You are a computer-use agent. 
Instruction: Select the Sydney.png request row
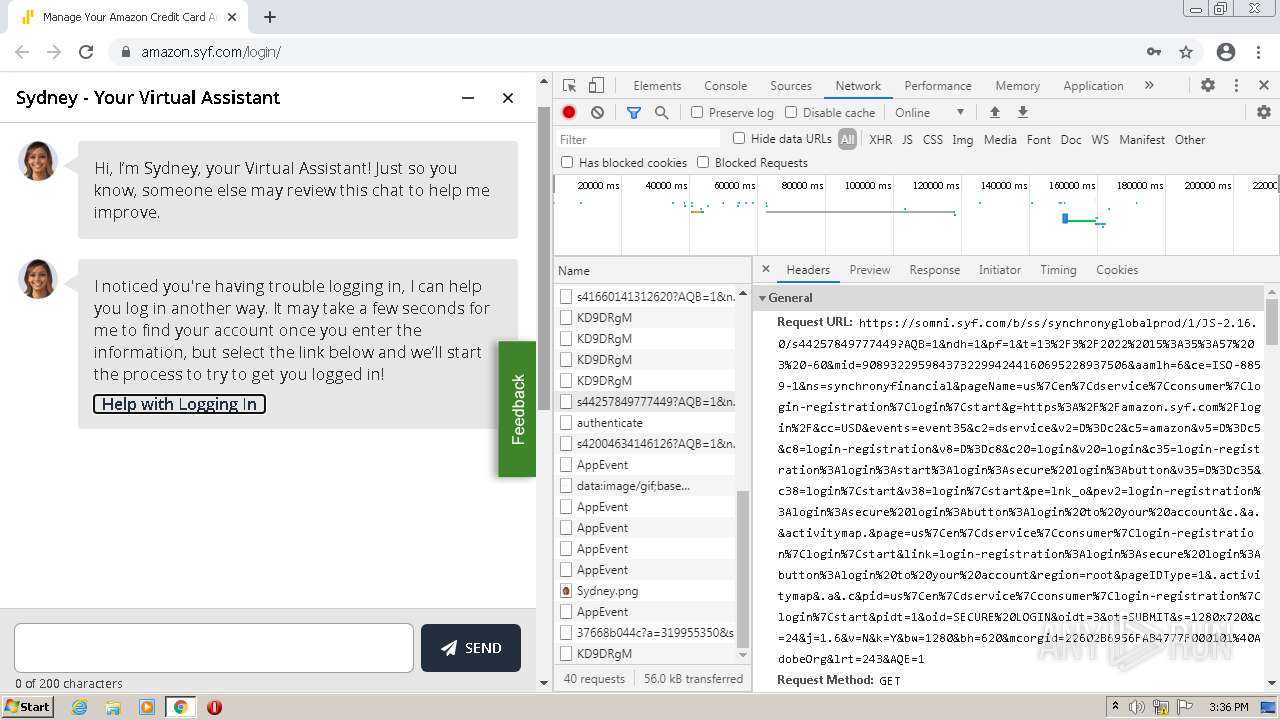[646, 590]
